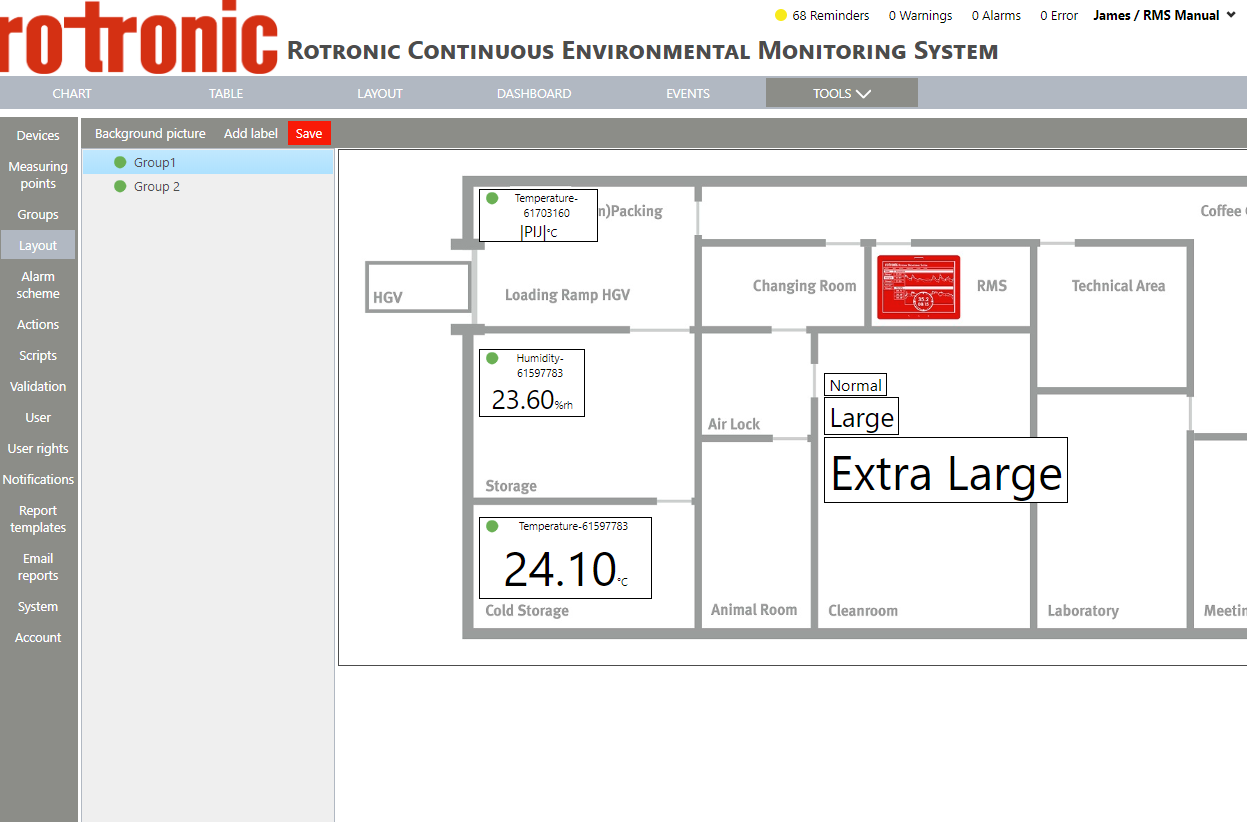The height and width of the screenshot is (822, 1247).
Task: Select the Normal size label
Action: 856,385
